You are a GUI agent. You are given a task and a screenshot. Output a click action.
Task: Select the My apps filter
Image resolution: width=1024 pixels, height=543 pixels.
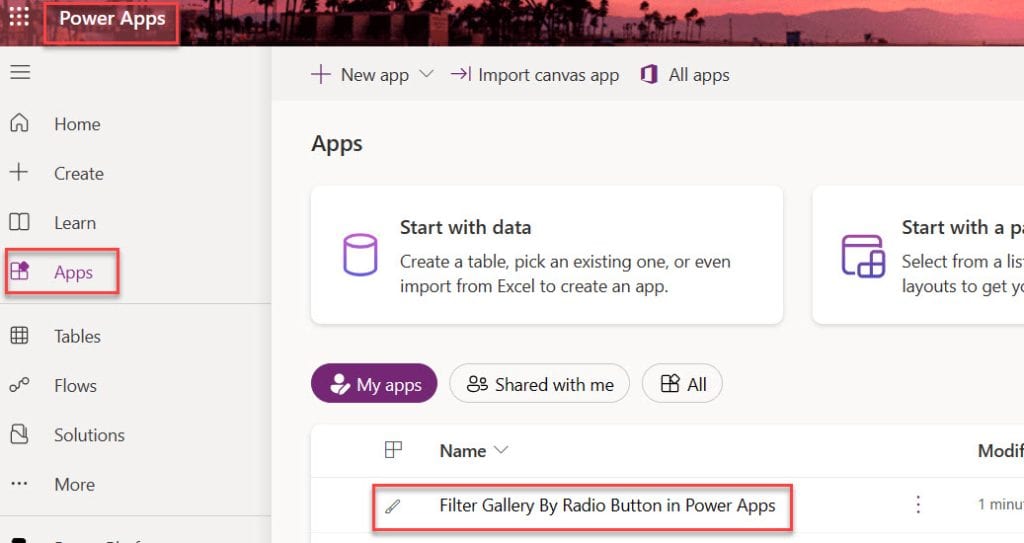pyautogui.click(x=374, y=384)
